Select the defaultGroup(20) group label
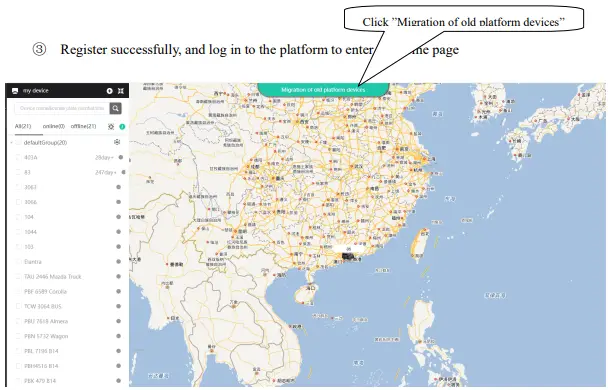Viewport: 608px width, 390px height. pos(45,142)
